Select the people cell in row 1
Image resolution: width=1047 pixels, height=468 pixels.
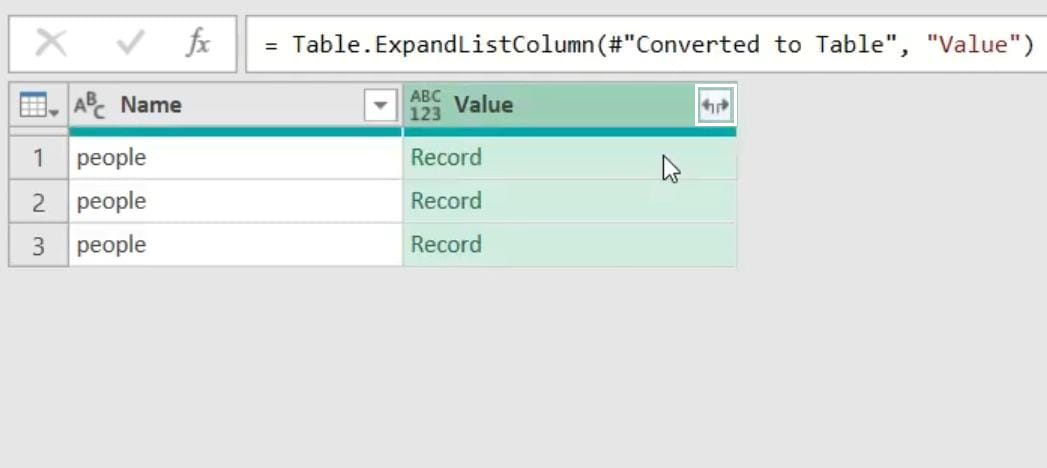click(x=235, y=158)
